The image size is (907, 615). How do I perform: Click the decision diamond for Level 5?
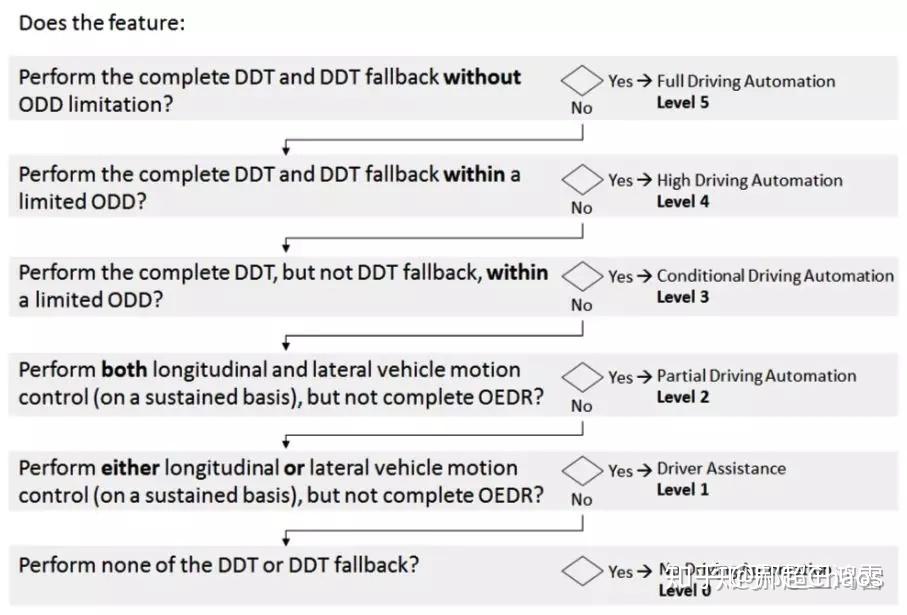(582, 80)
